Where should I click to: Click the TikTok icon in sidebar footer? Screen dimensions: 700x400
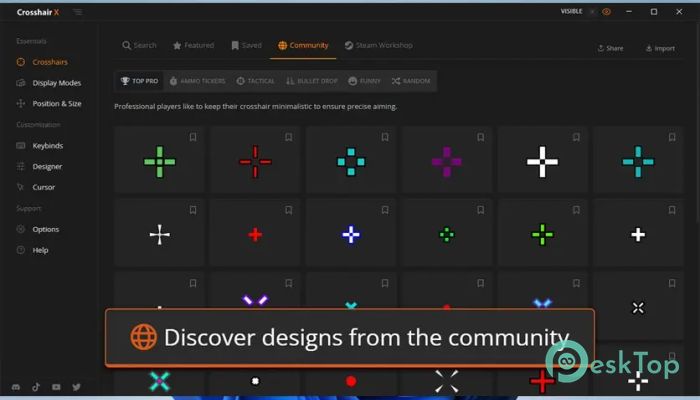click(36, 387)
